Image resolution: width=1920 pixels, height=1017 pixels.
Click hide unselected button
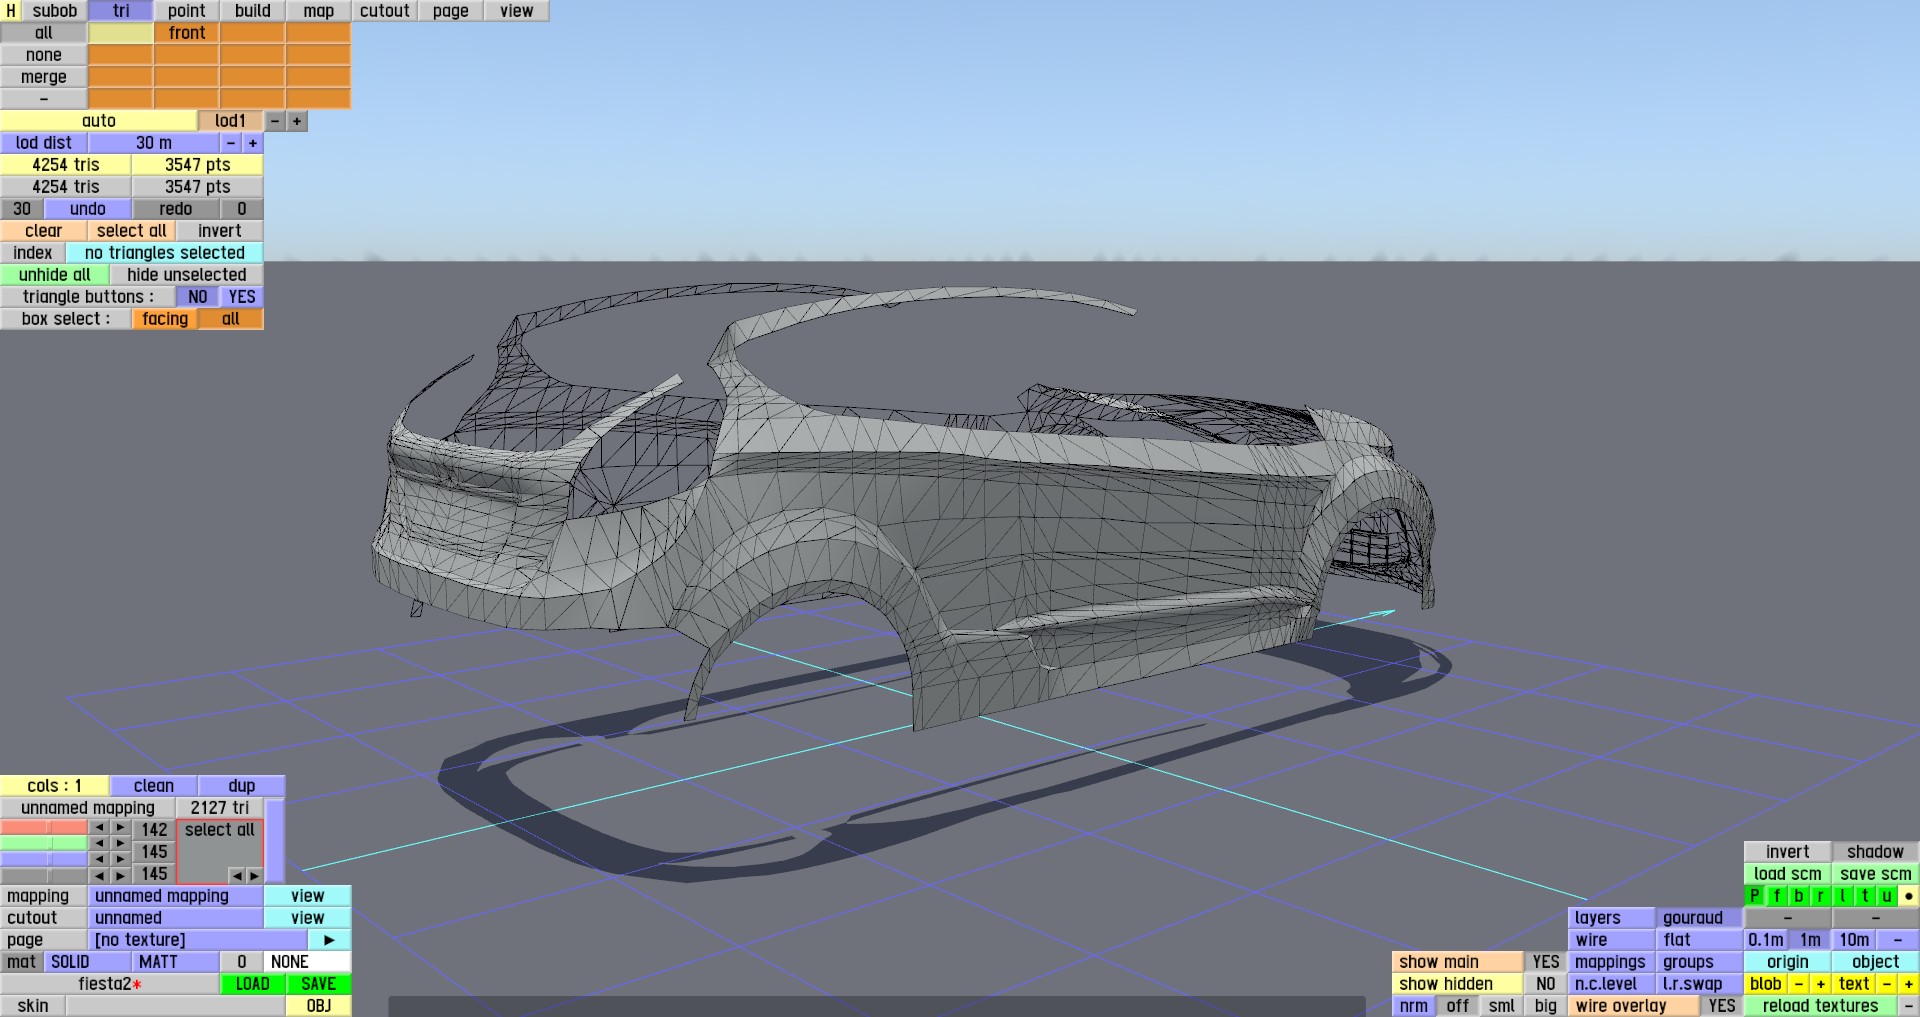point(187,275)
